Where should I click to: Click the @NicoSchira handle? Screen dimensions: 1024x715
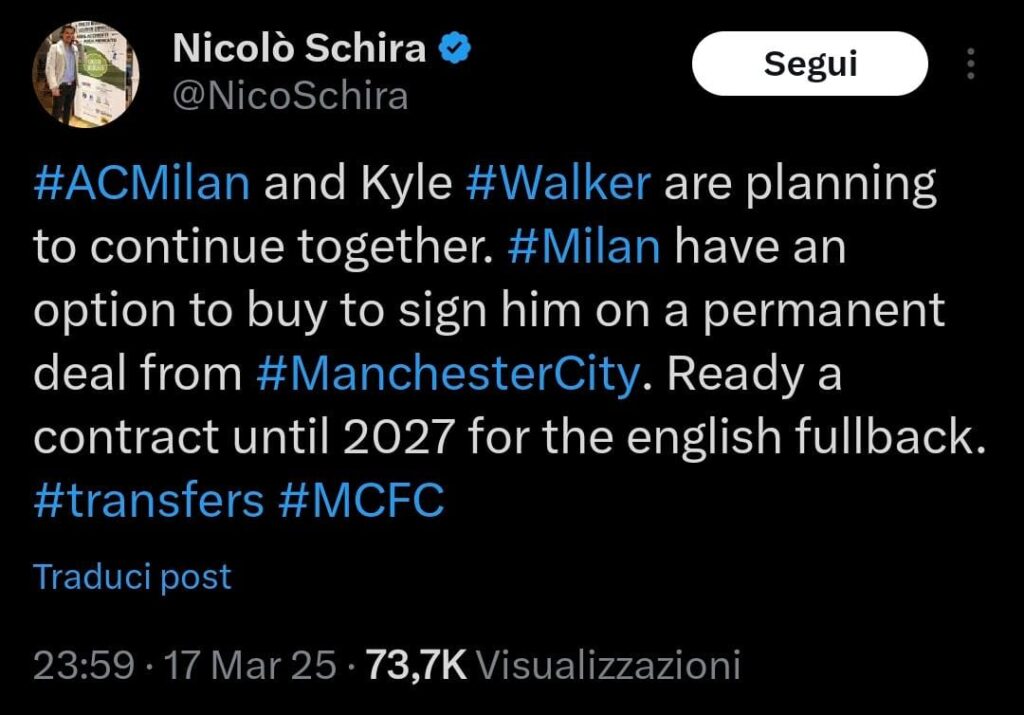click(291, 95)
